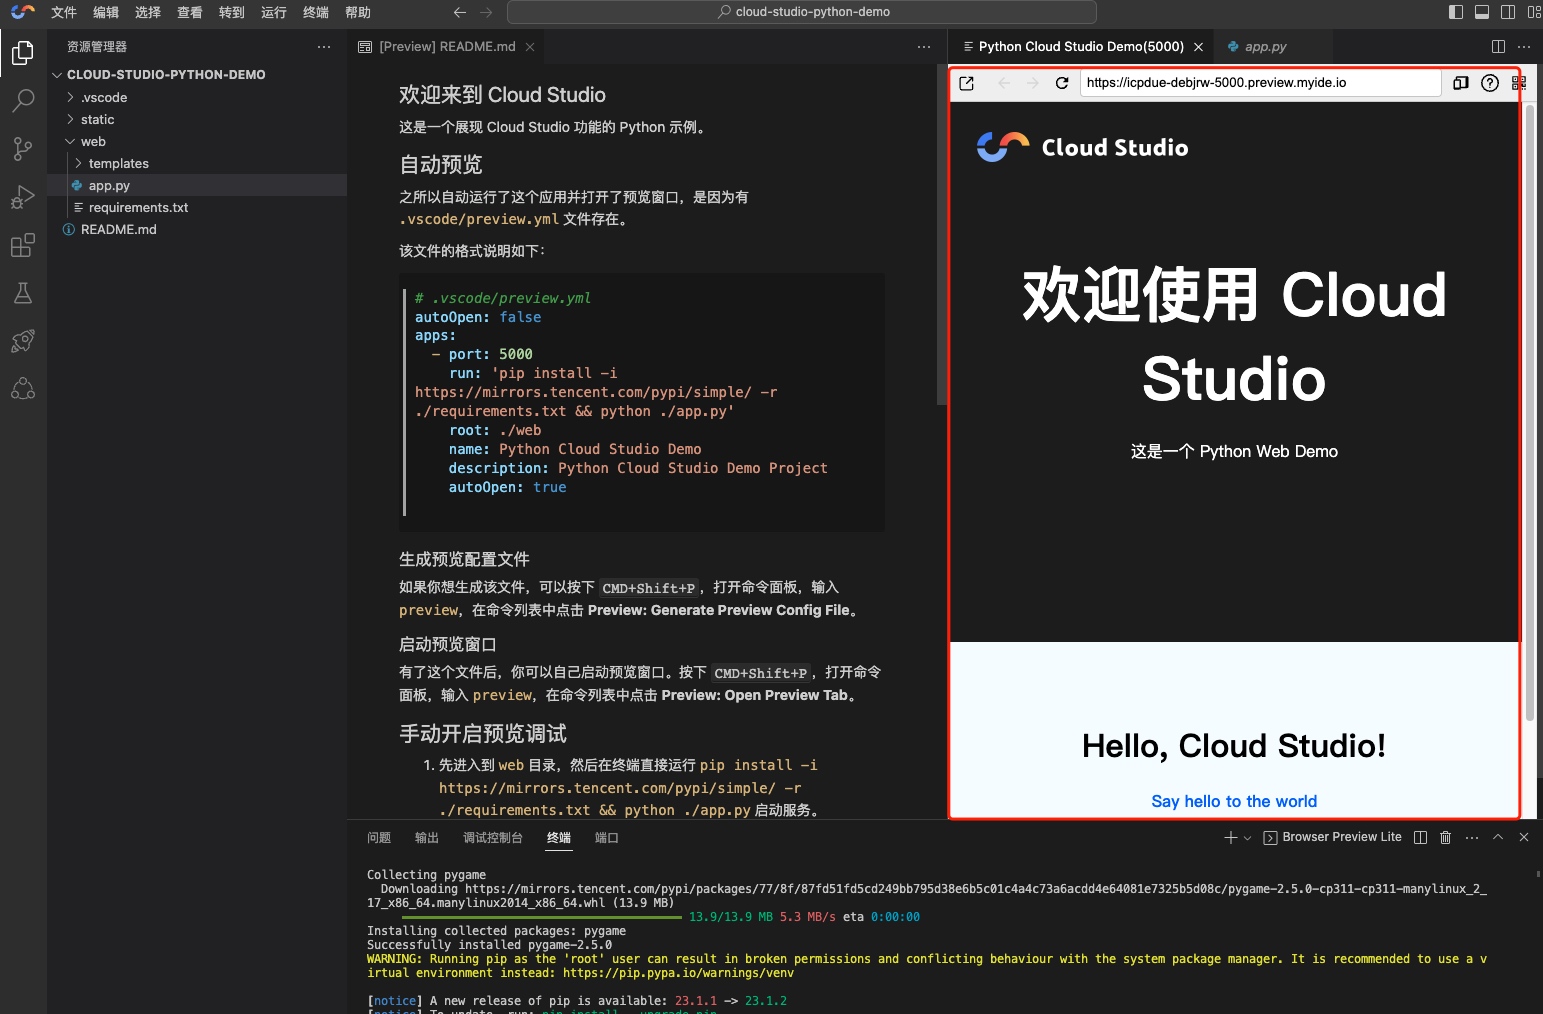1543x1014 pixels.
Task: Toggle the bottom panel layout button
Action: pyautogui.click(x=1482, y=12)
